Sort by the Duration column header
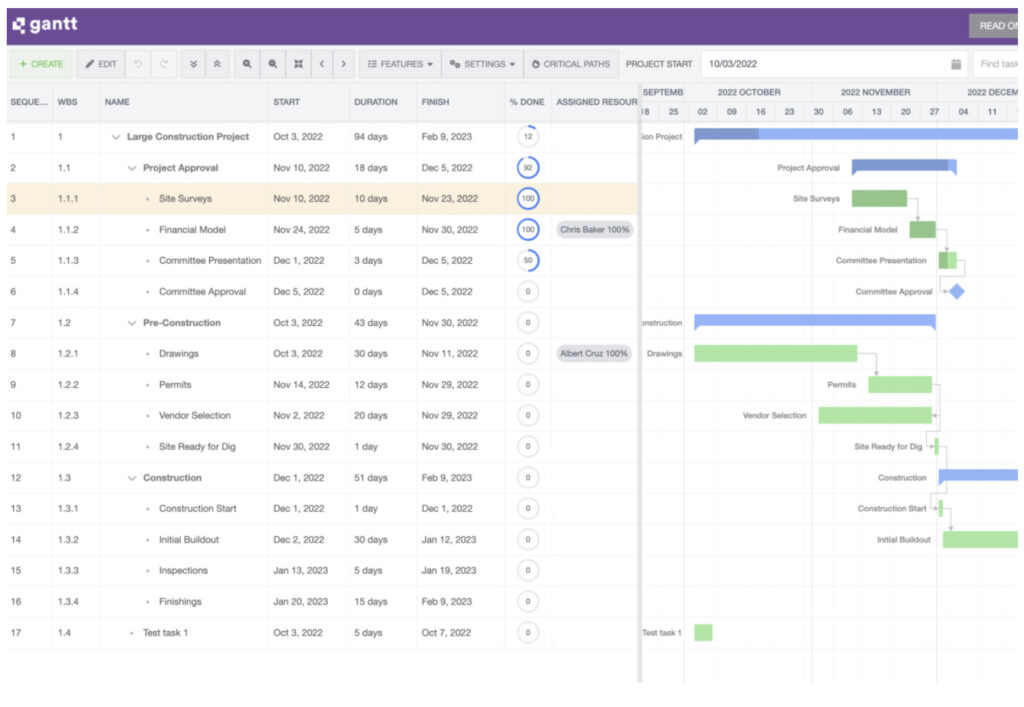 (x=375, y=102)
